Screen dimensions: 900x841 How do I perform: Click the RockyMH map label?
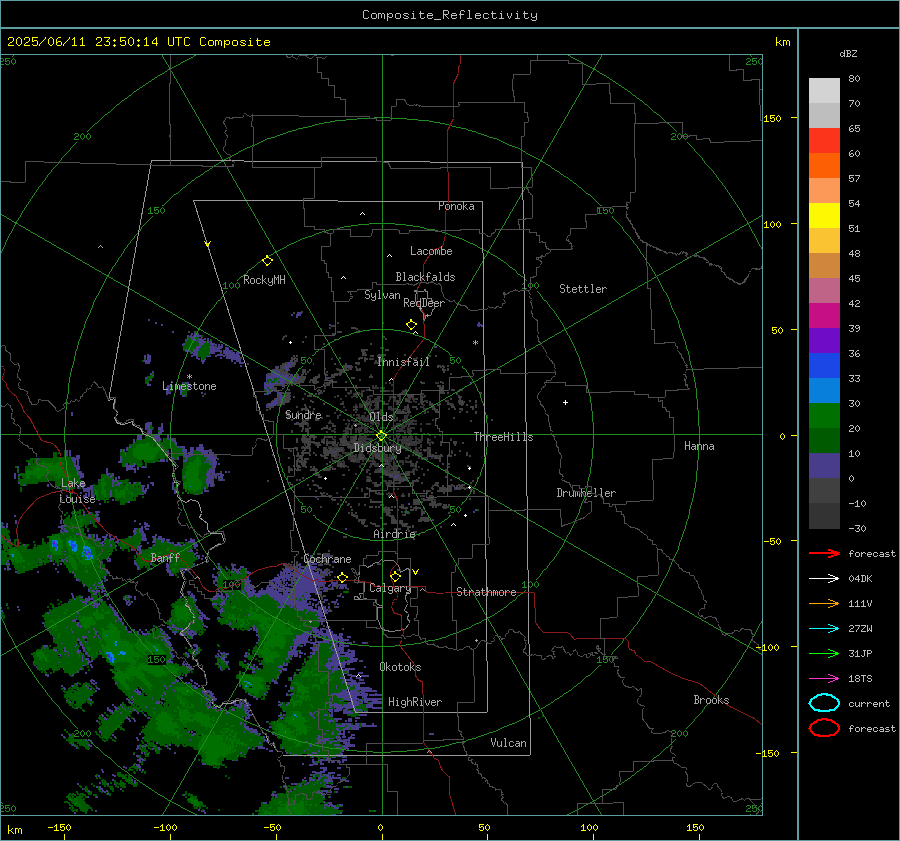click(x=264, y=280)
